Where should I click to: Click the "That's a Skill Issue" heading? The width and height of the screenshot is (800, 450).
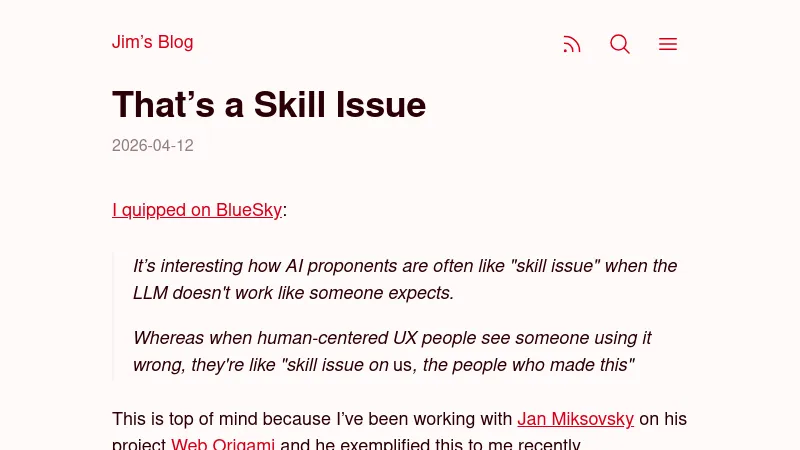pos(269,104)
